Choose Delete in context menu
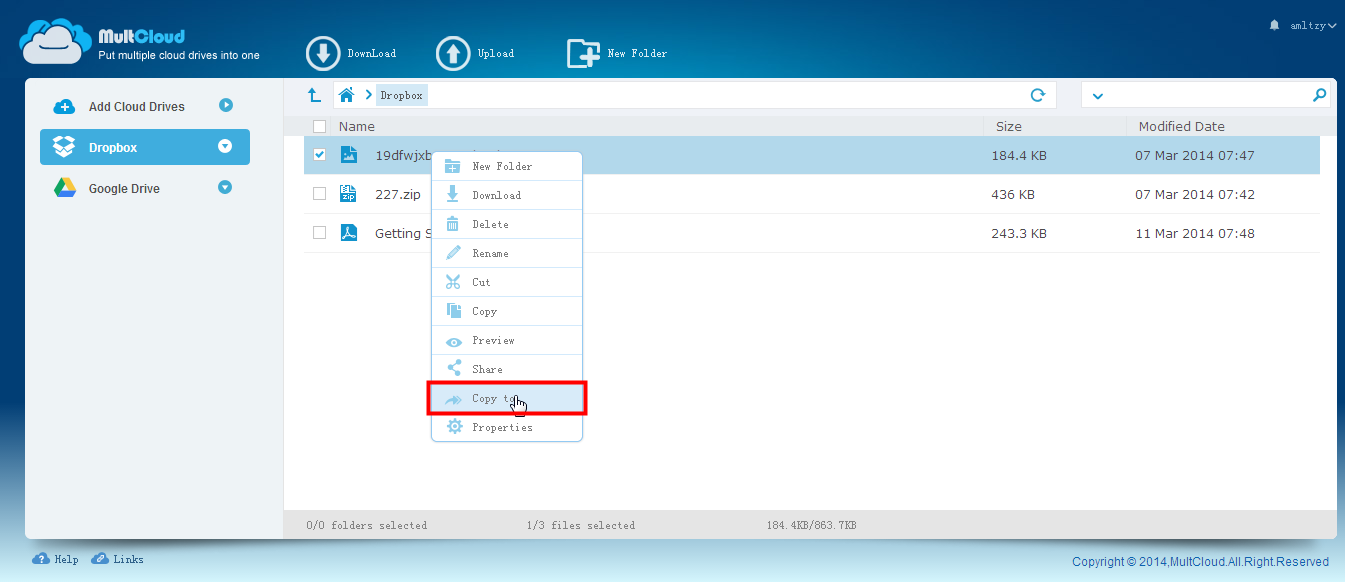This screenshot has height=582, width=1345. point(507,224)
